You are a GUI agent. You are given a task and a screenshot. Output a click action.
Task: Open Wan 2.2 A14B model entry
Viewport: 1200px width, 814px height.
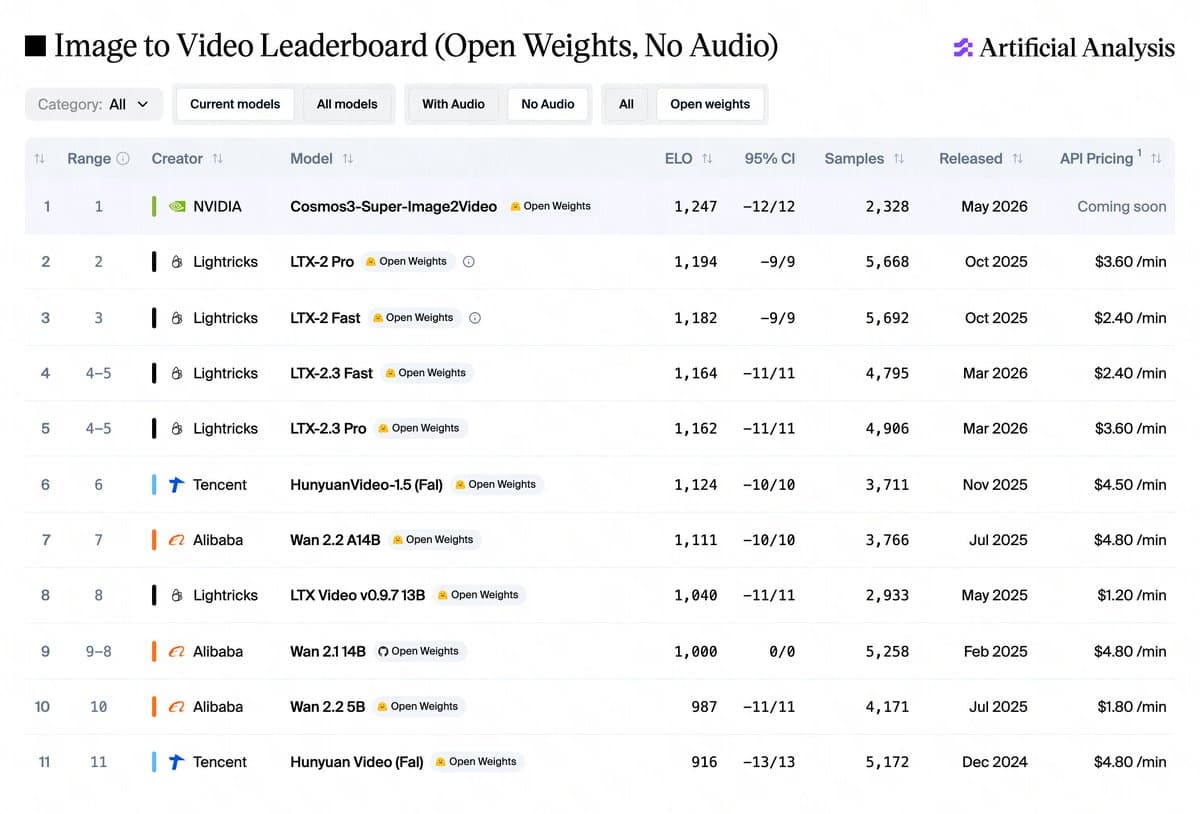click(x=335, y=540)
